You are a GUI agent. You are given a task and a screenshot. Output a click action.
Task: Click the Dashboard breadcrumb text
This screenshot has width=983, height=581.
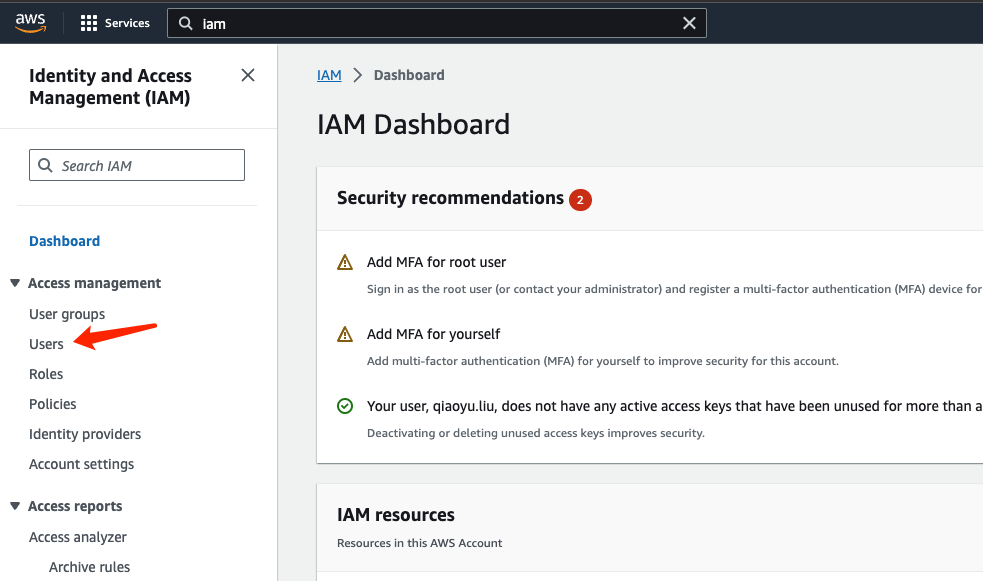point(409,75)
